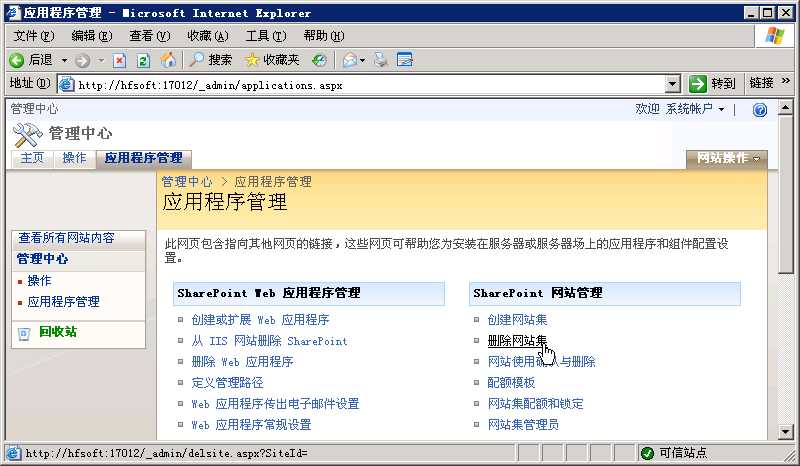Click the 网站集配额和锁定 link

pos(535,404)
